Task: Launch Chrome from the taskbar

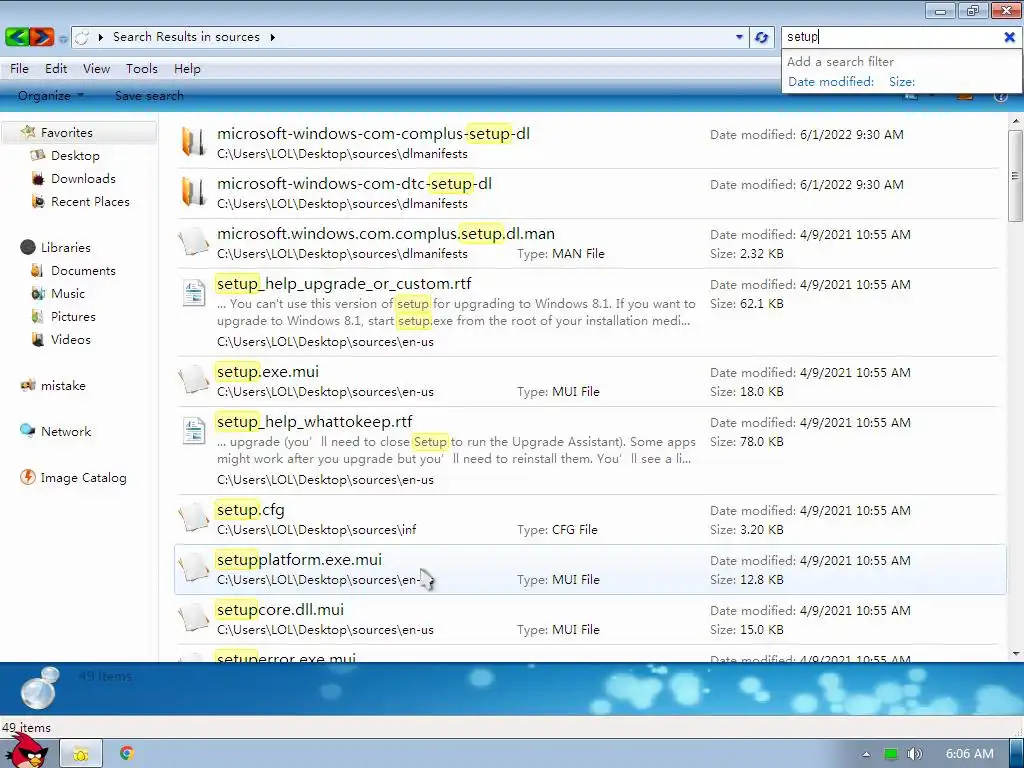Action: coord(127,754)
